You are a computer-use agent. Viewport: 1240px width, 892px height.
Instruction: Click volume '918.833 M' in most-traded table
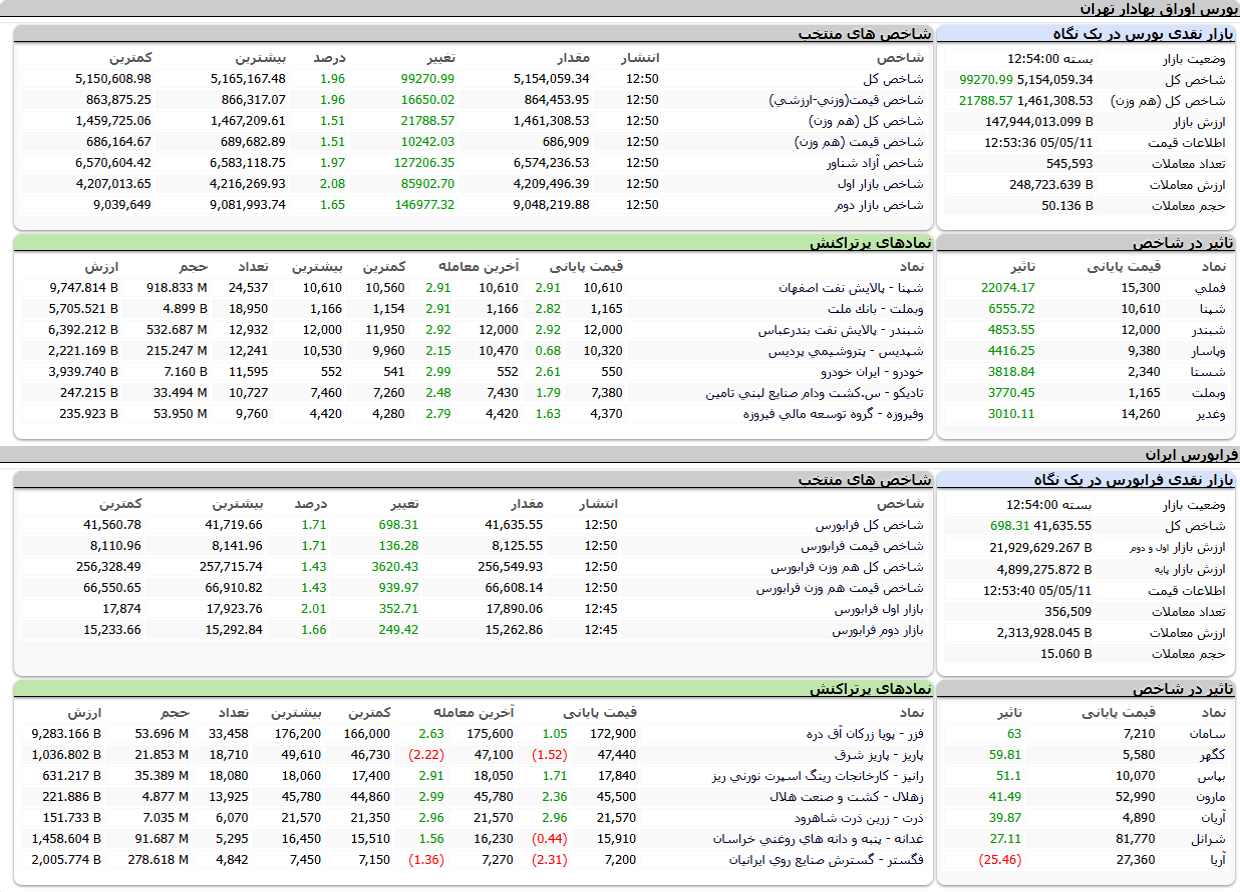[x=177, y=288]
